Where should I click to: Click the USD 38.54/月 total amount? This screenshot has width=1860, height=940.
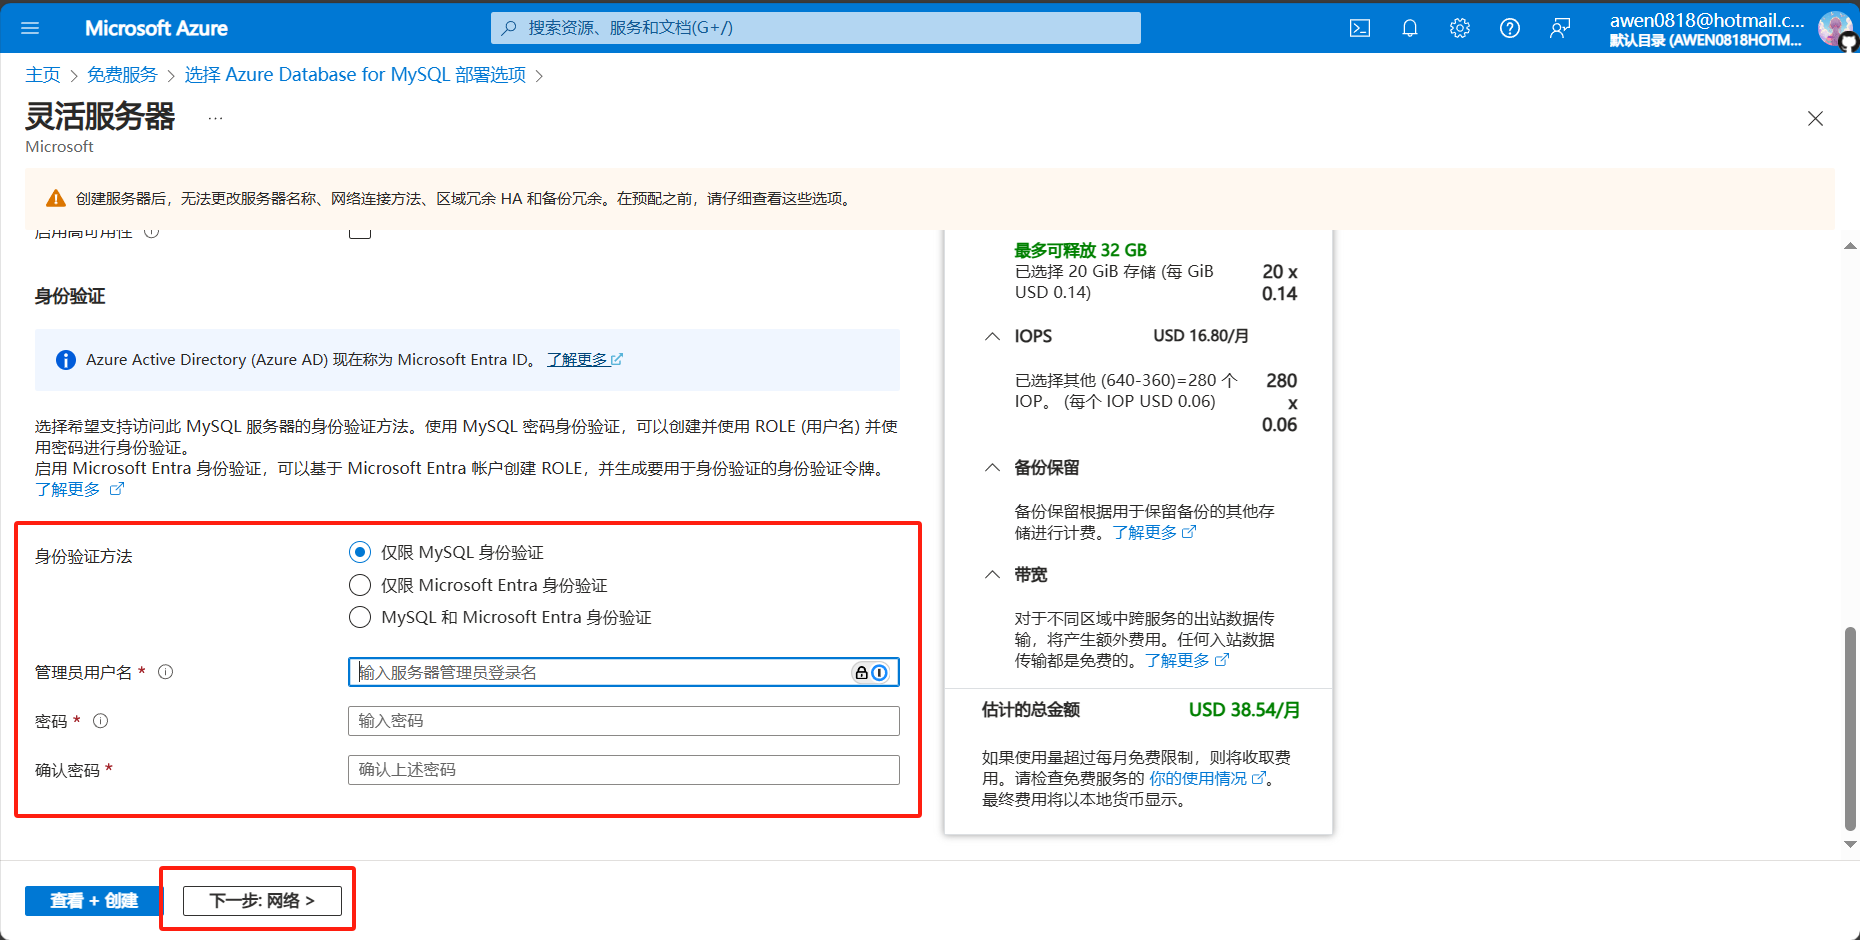[1244, 710]
